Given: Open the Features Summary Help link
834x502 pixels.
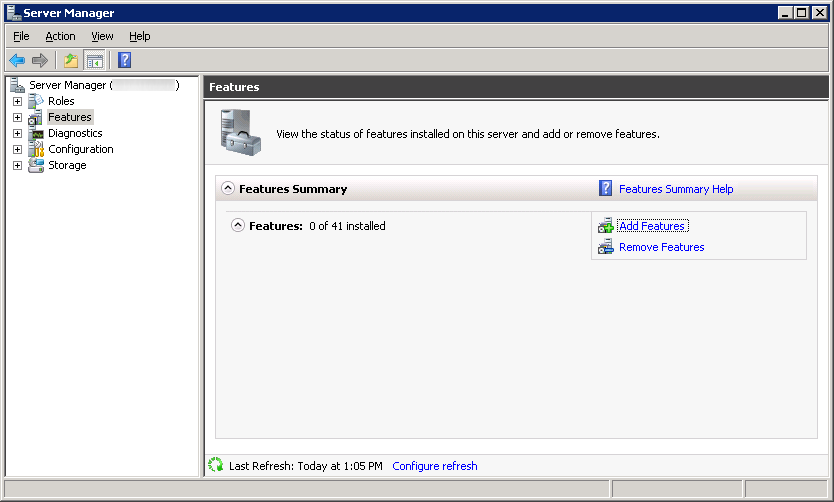Looking at the screenshot, I should [676, 189].
